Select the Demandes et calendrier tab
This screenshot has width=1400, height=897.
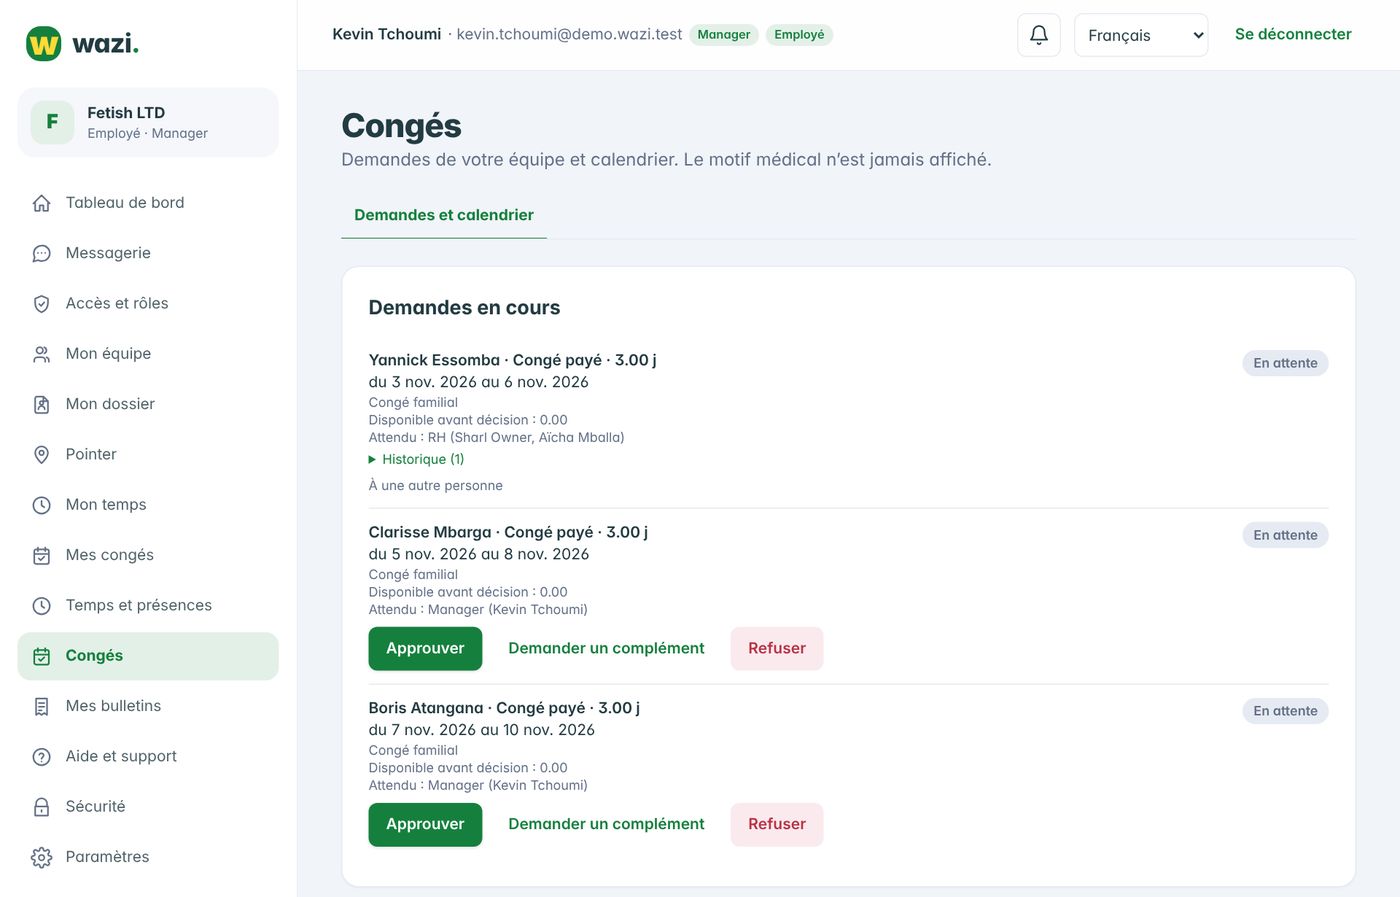pos(444,215)
